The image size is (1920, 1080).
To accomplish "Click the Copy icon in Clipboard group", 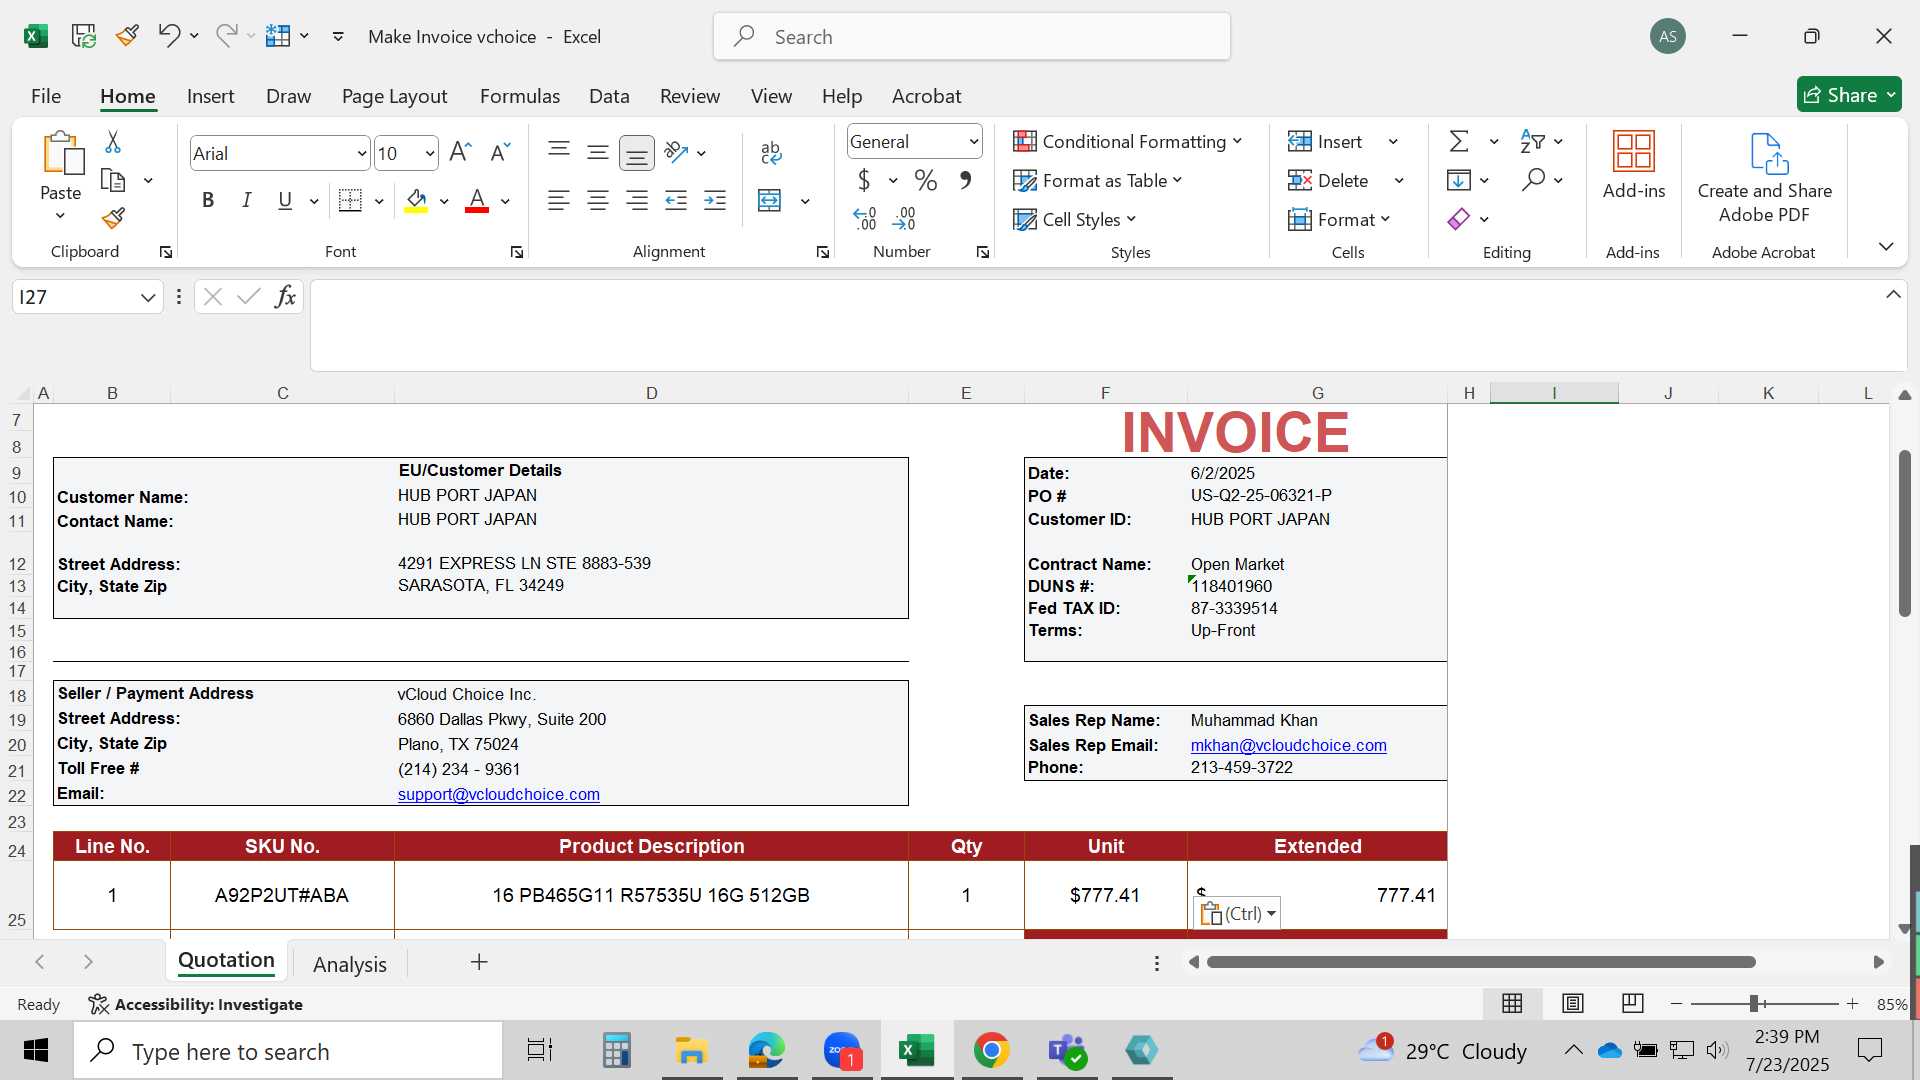I will (113, 181).
